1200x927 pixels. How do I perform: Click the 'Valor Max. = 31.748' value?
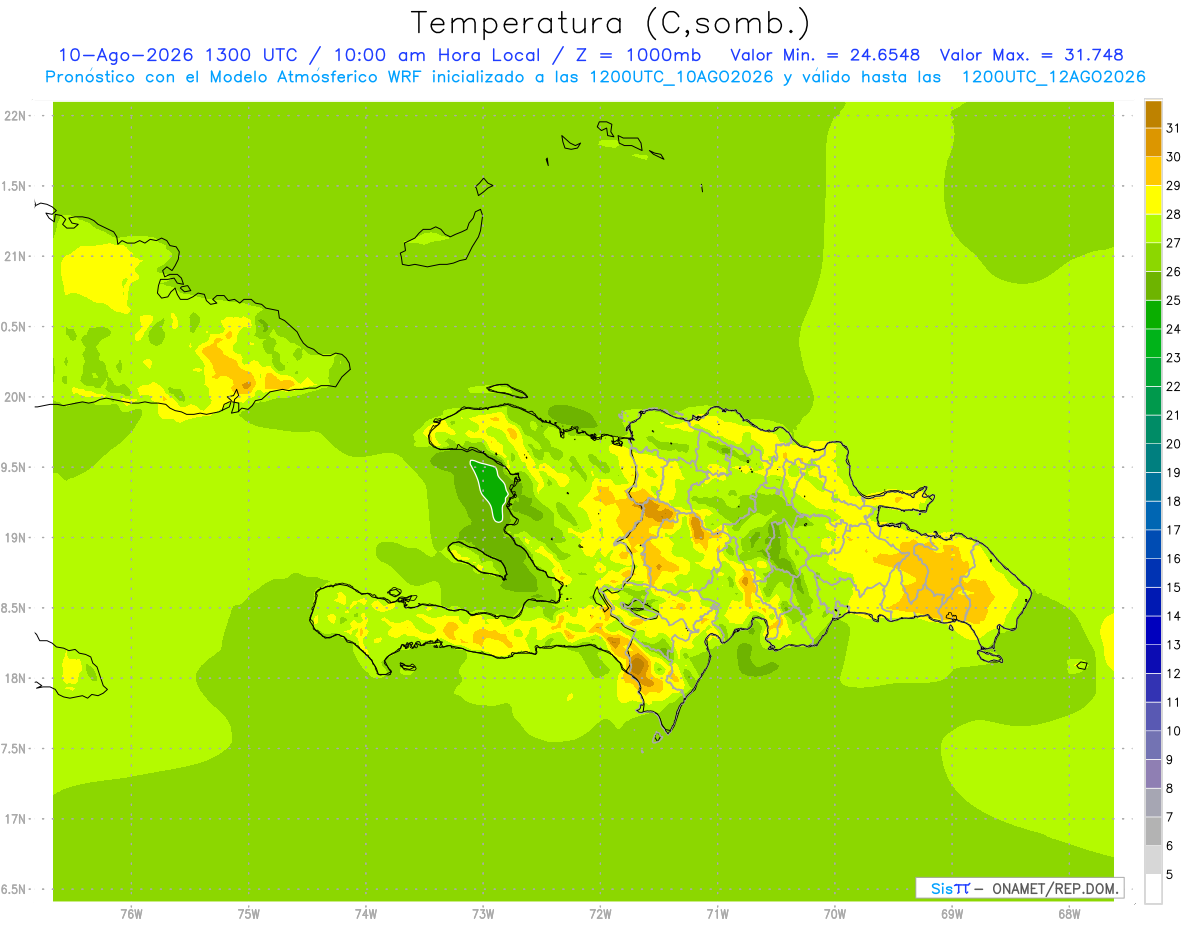[1031, 55]
